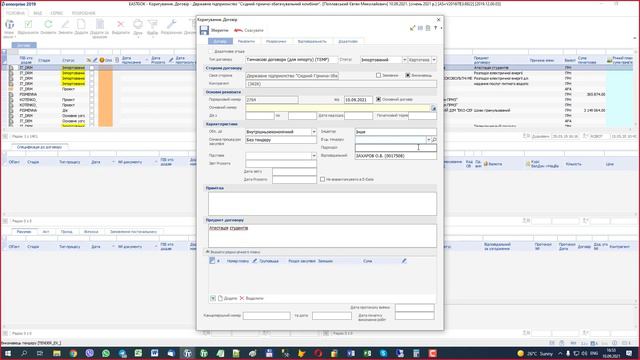Click into the notes text area
The image size is (640, 360).
click(322, 203)
